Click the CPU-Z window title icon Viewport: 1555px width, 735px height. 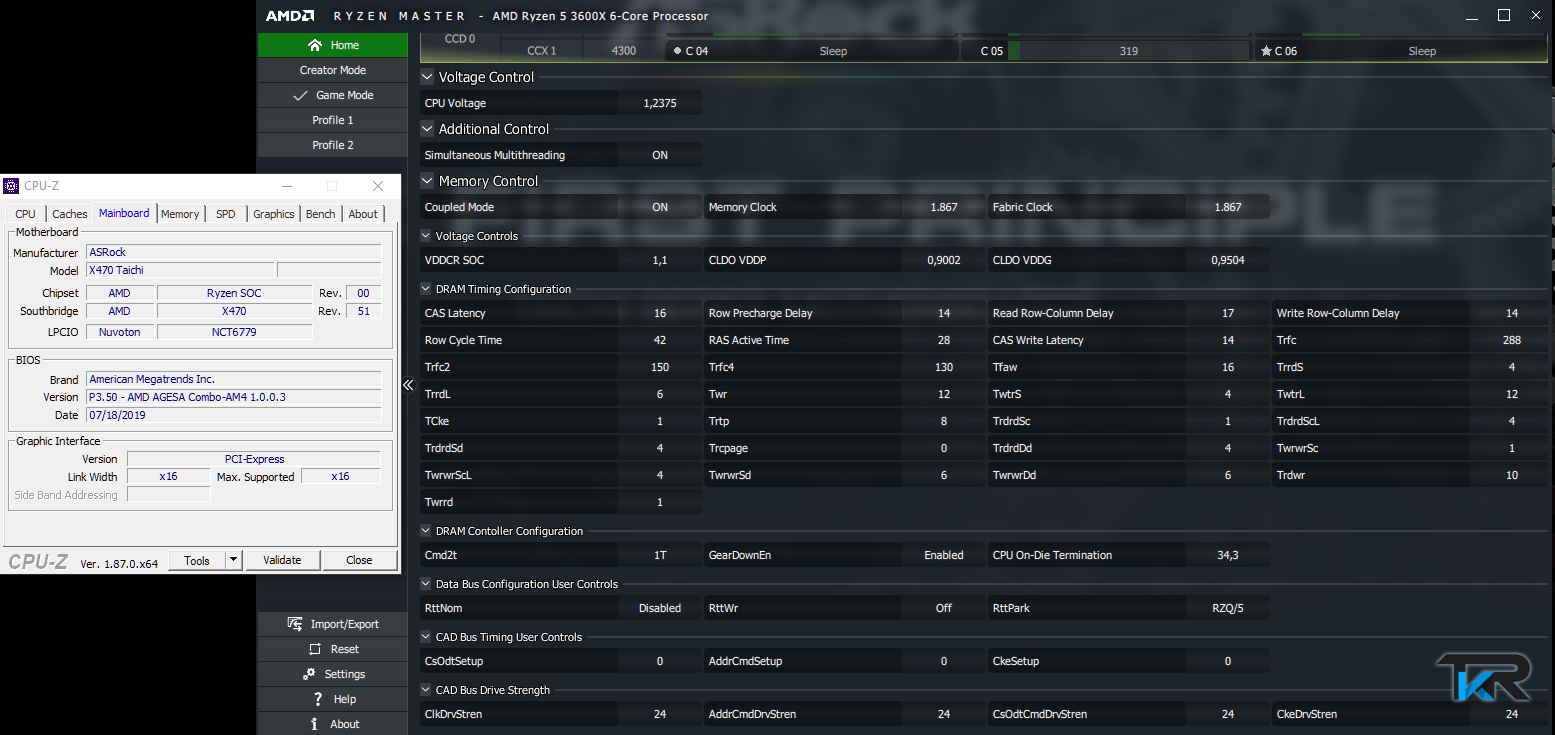(x=11, y=186)
